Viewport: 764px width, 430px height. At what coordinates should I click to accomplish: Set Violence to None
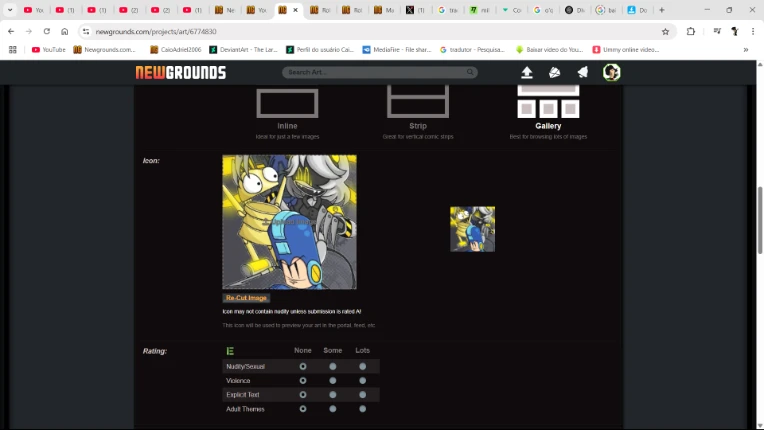[x=303, y=380]
